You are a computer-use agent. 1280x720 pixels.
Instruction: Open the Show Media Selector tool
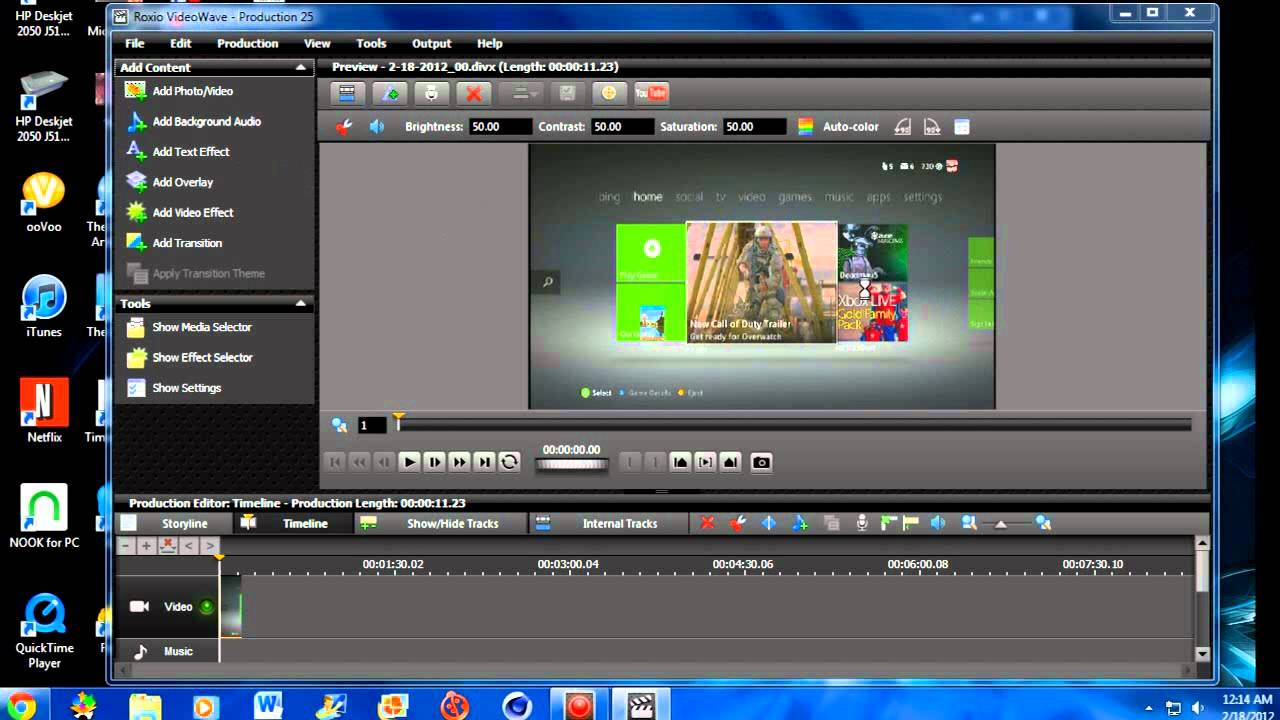click(x=201, y=327)
